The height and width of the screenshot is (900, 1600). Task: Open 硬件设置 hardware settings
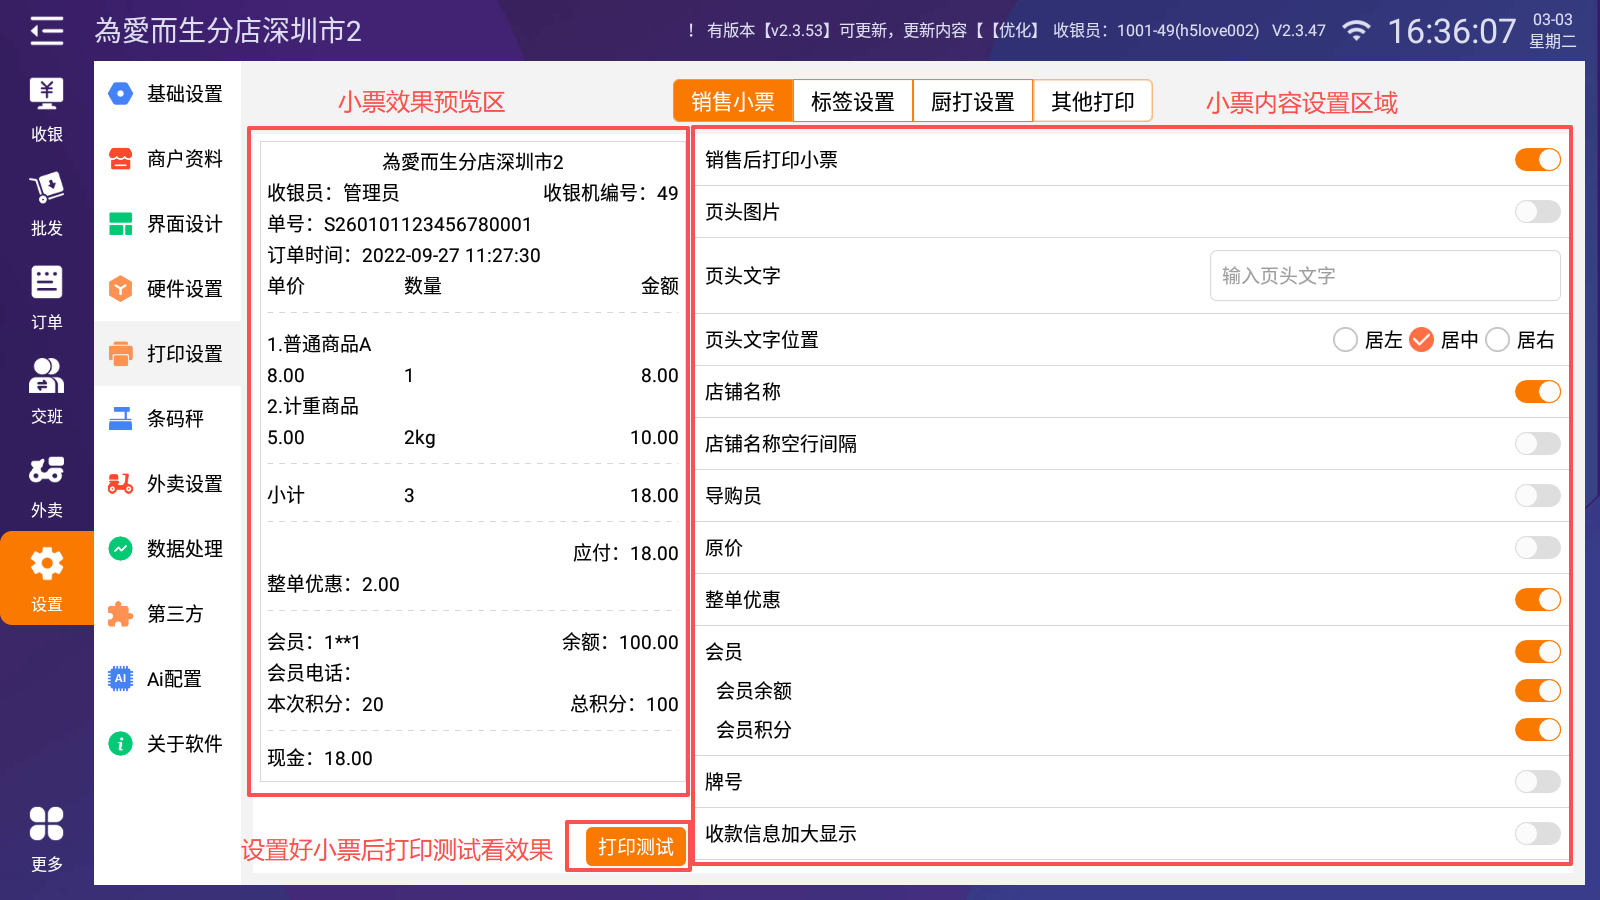167,289
